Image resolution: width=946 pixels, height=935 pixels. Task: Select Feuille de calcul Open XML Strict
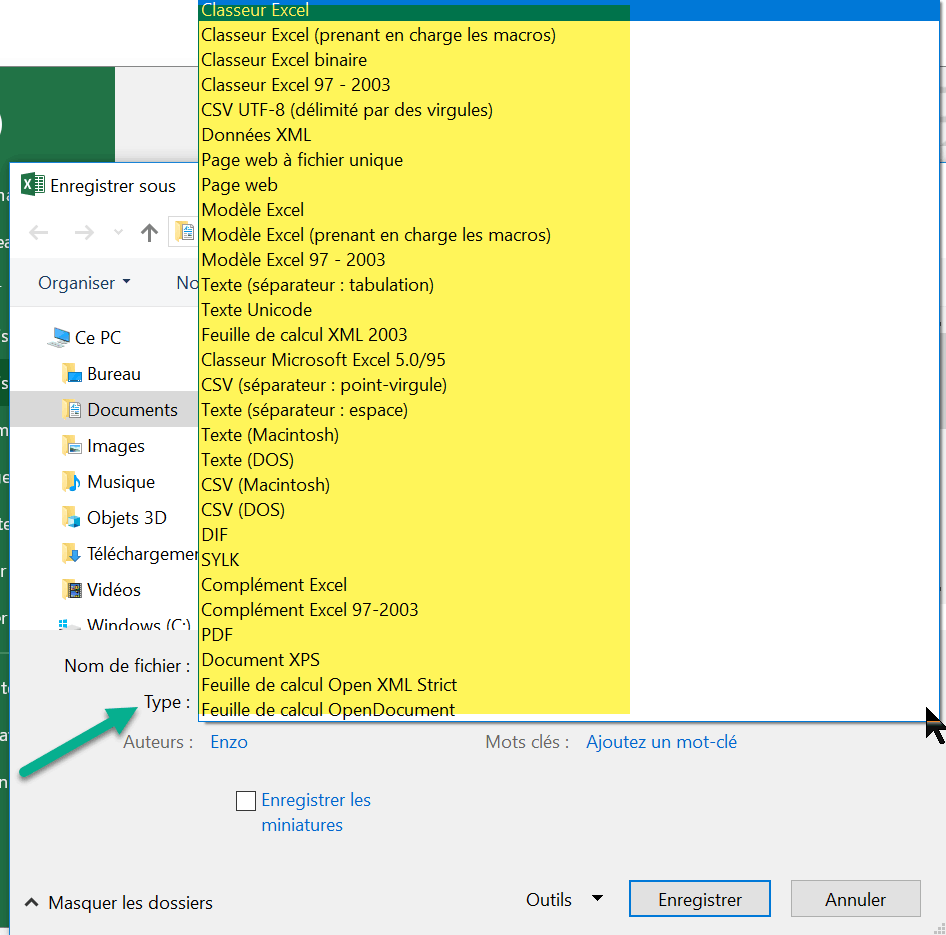(x=568, y=685)
